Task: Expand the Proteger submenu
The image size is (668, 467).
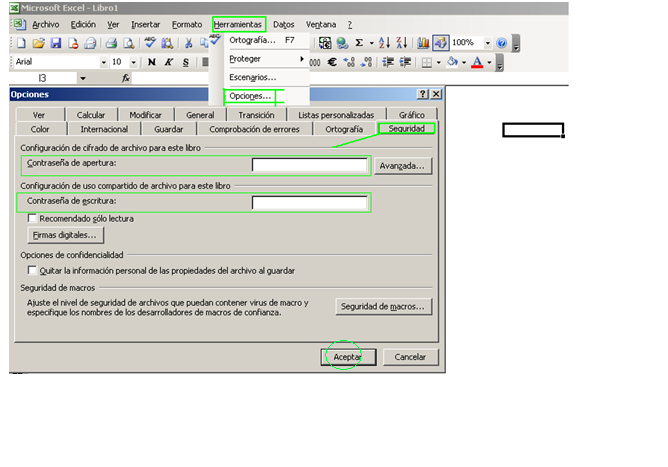Action: coord(266,59)
